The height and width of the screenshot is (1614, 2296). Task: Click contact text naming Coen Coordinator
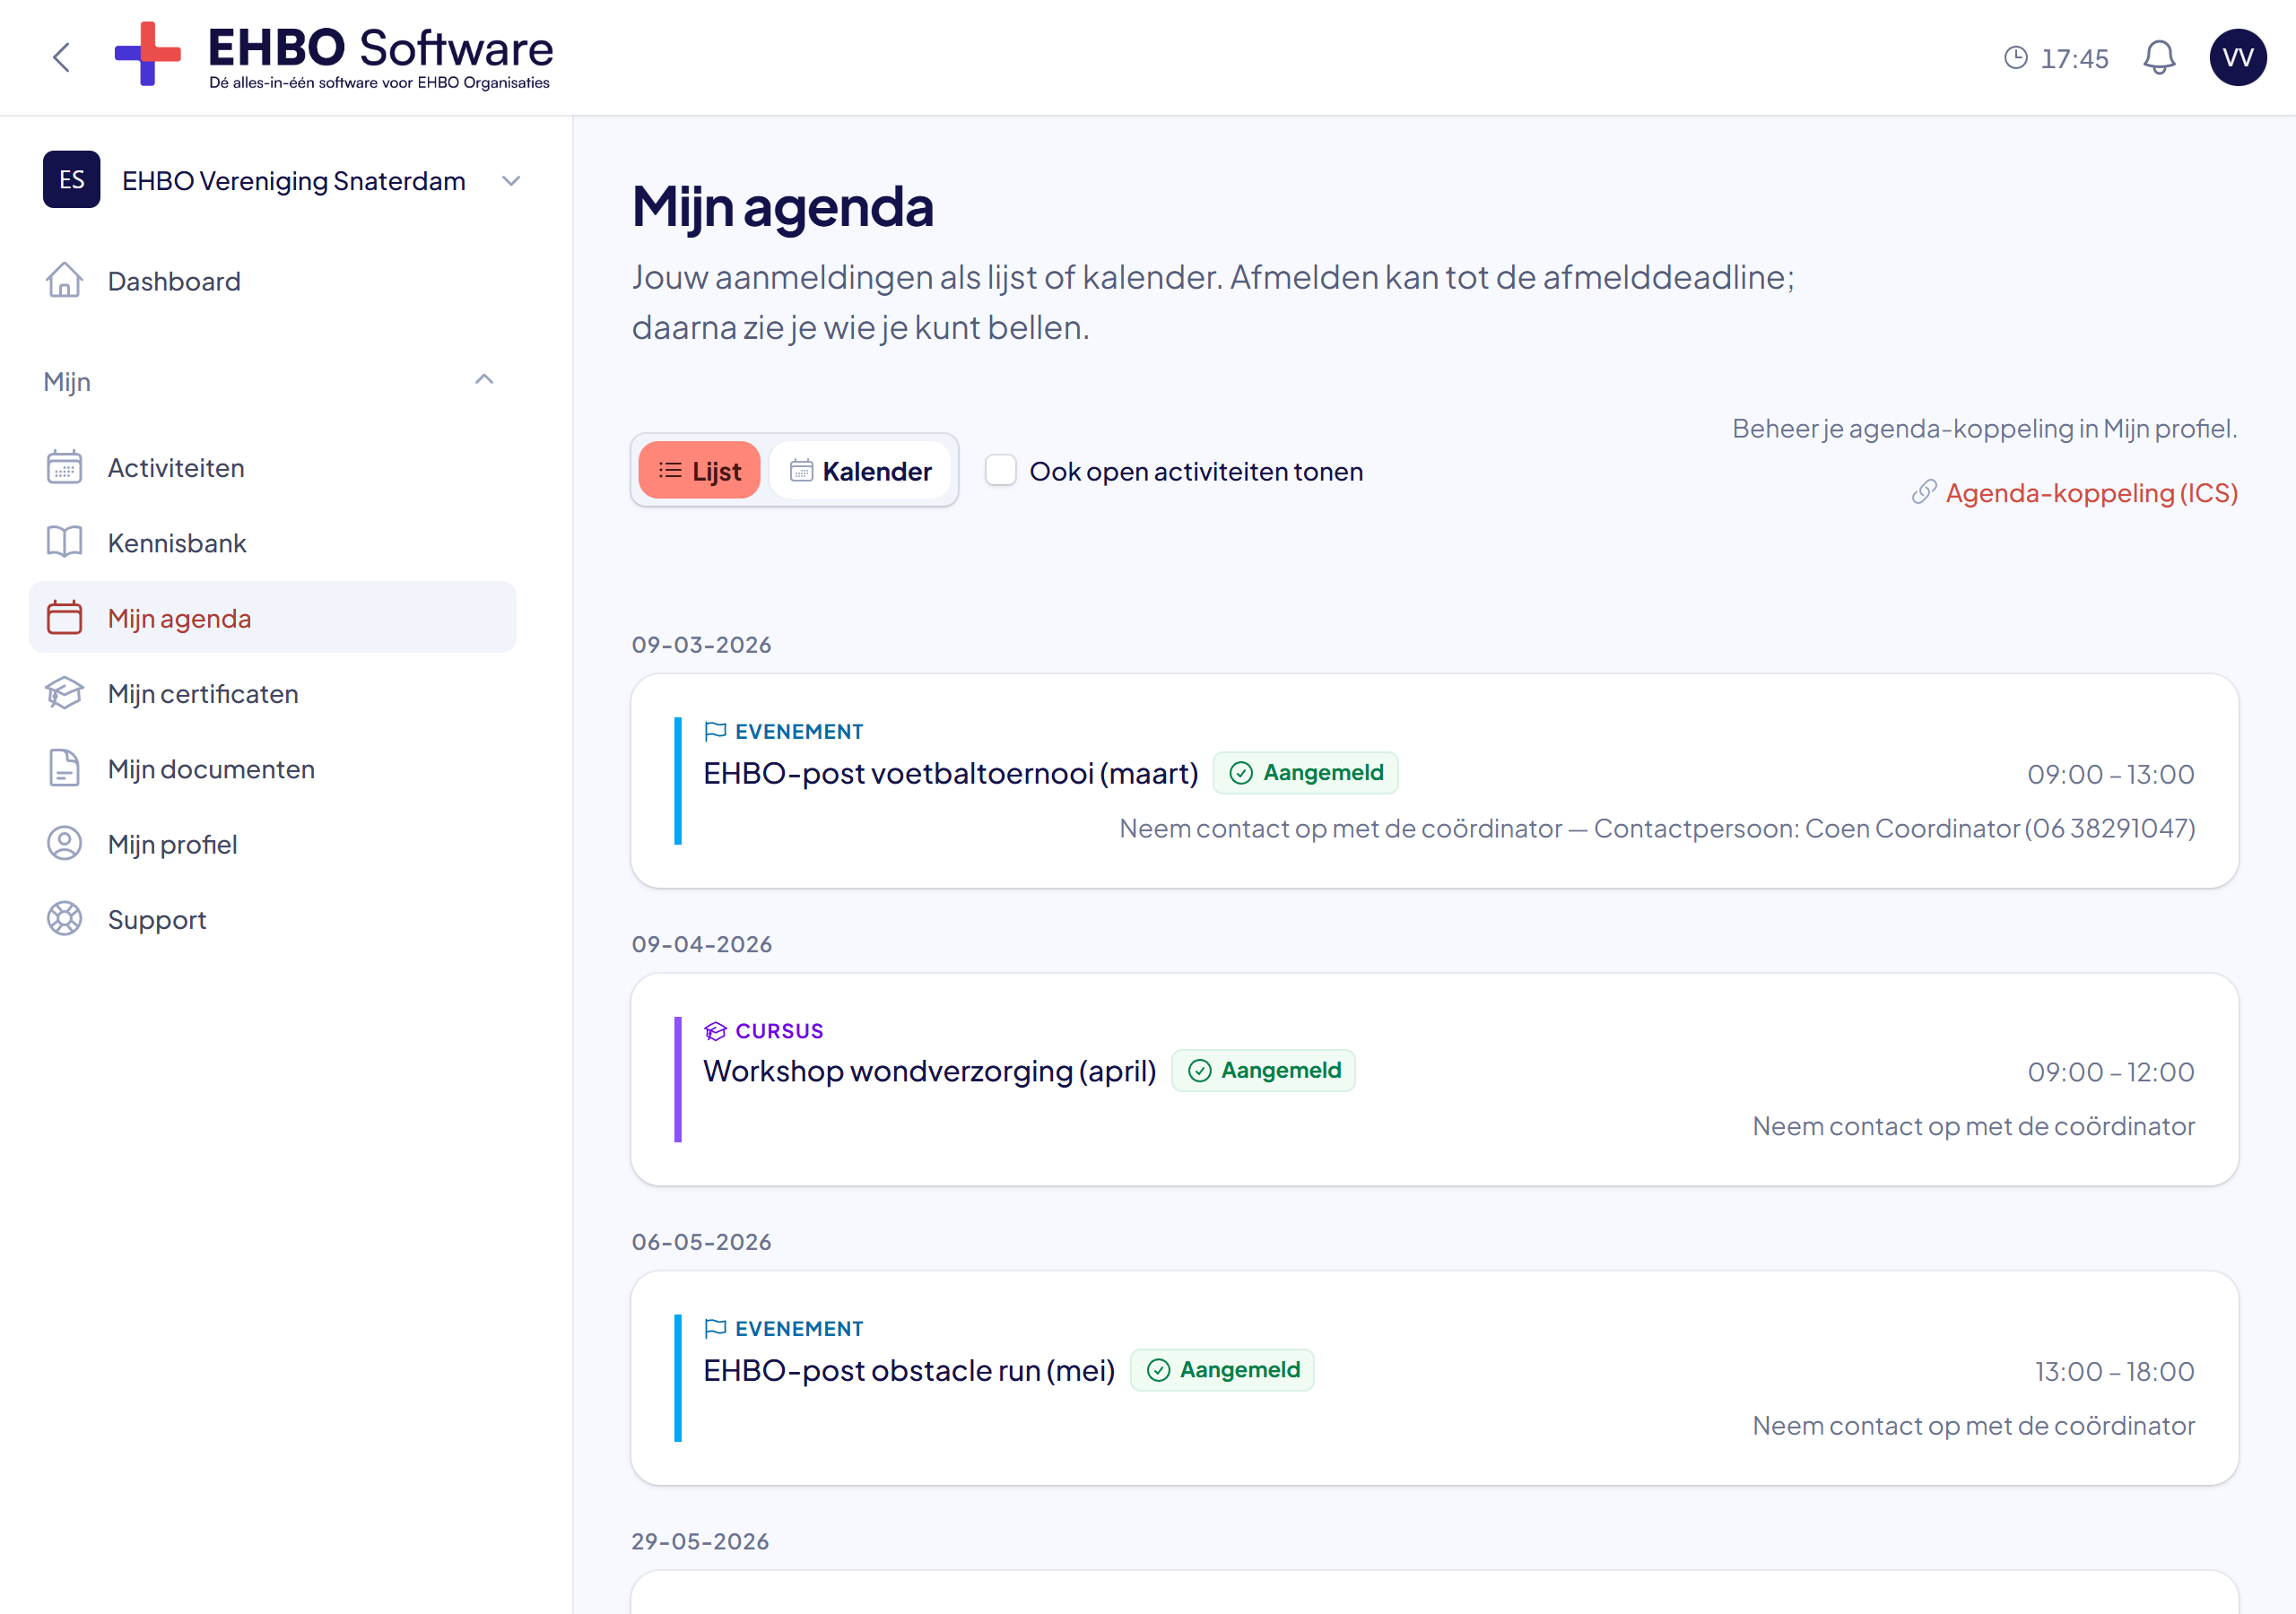point(1657,828)
